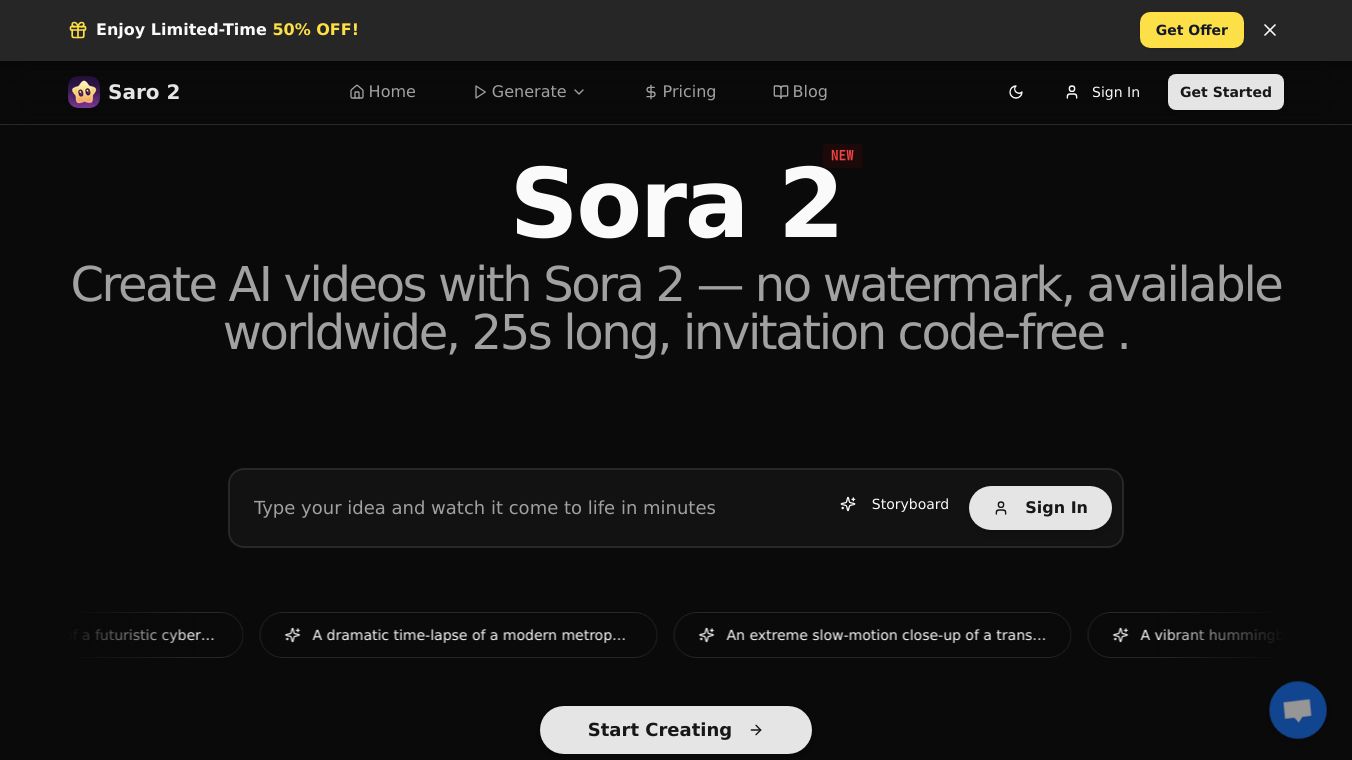
Task: Click the gift icon in promo banner
Action: [x=78, y=30]
